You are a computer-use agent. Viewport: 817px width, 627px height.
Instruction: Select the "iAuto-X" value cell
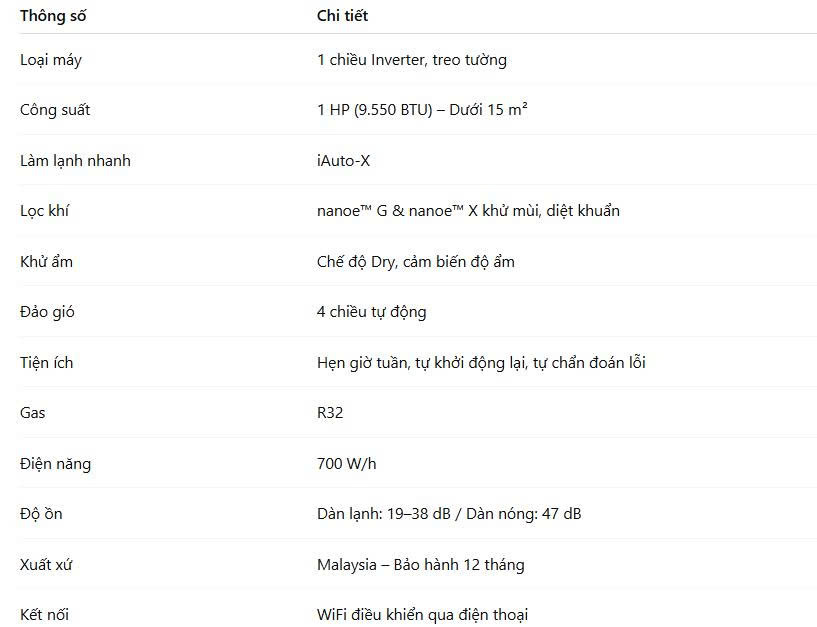click(343, 161)
